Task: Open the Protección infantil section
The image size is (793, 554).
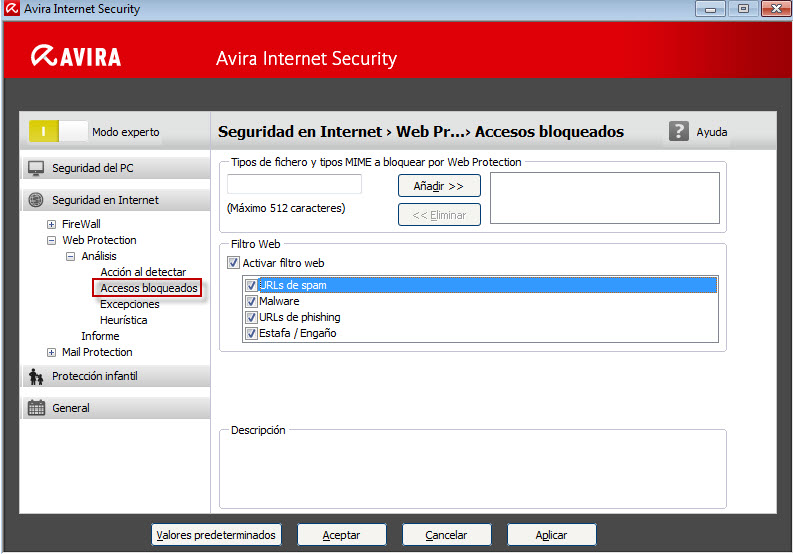Action: pyautogui.click(x=115, y=376)
